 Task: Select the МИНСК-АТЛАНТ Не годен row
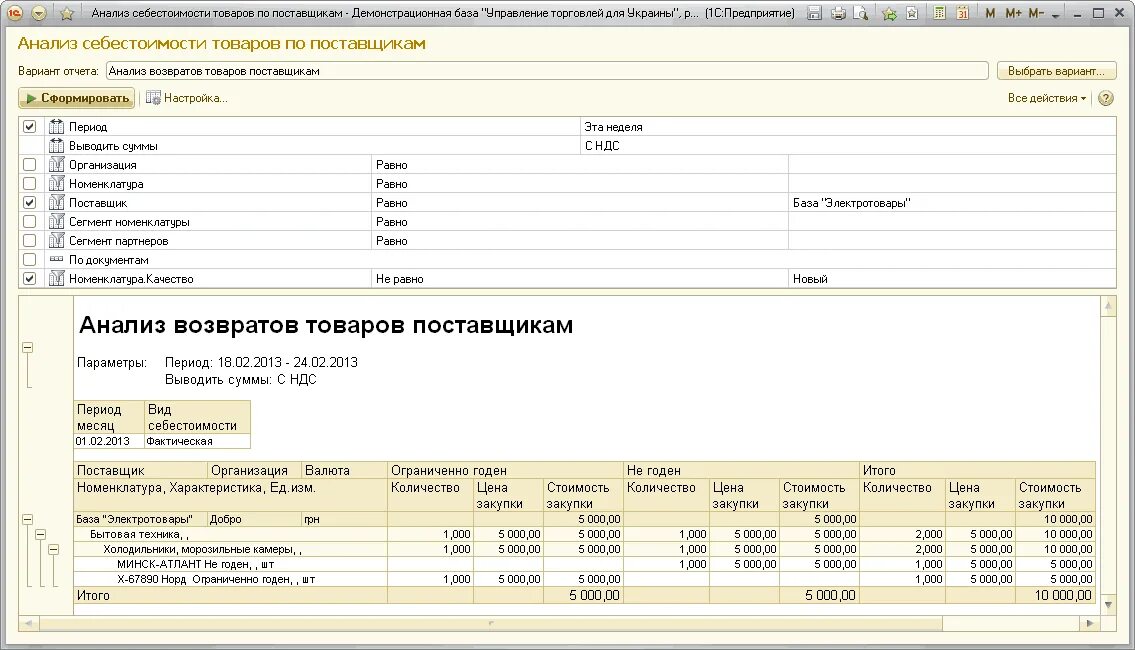[x=584, y=564]
